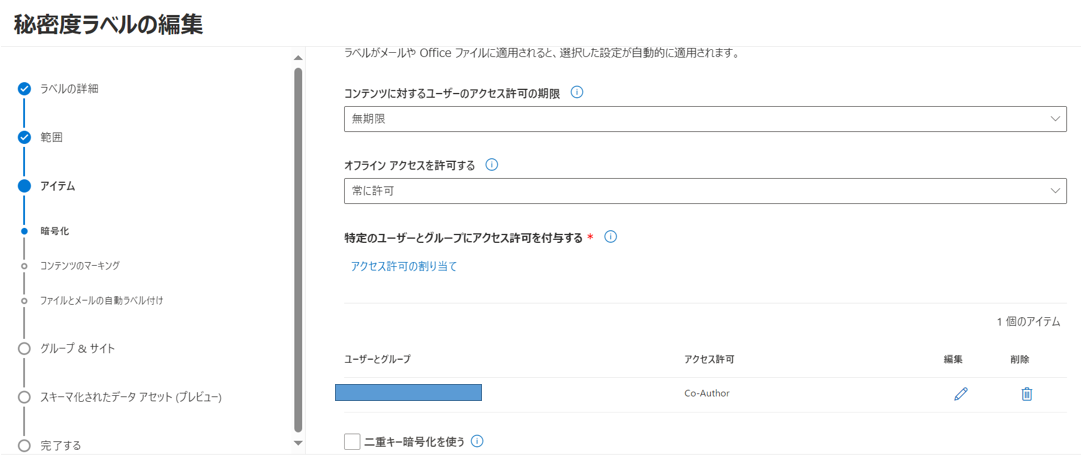Select the 完了する step circle
Screen dimensions: 1084x469
(x=24, y=445)
